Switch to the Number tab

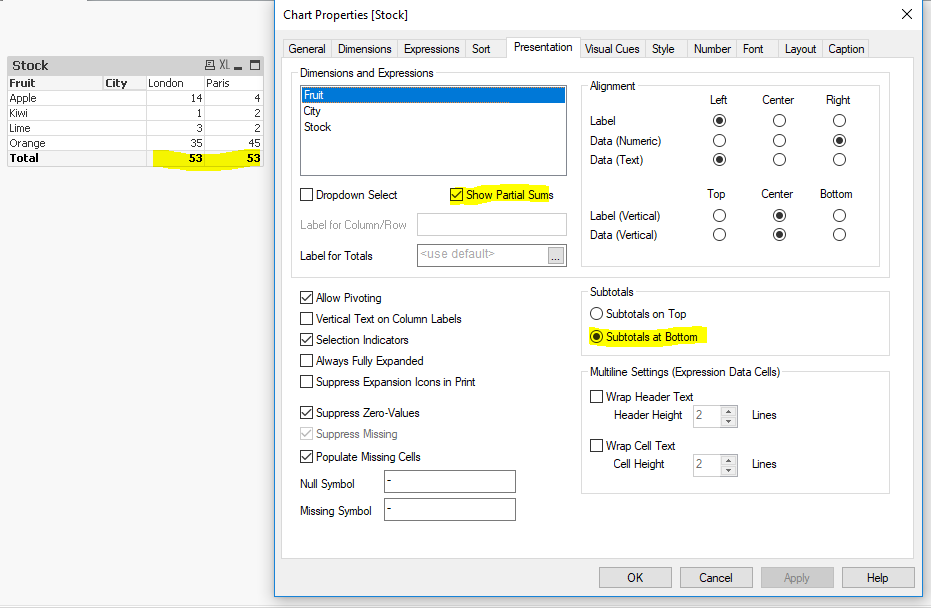click(712, 49)
